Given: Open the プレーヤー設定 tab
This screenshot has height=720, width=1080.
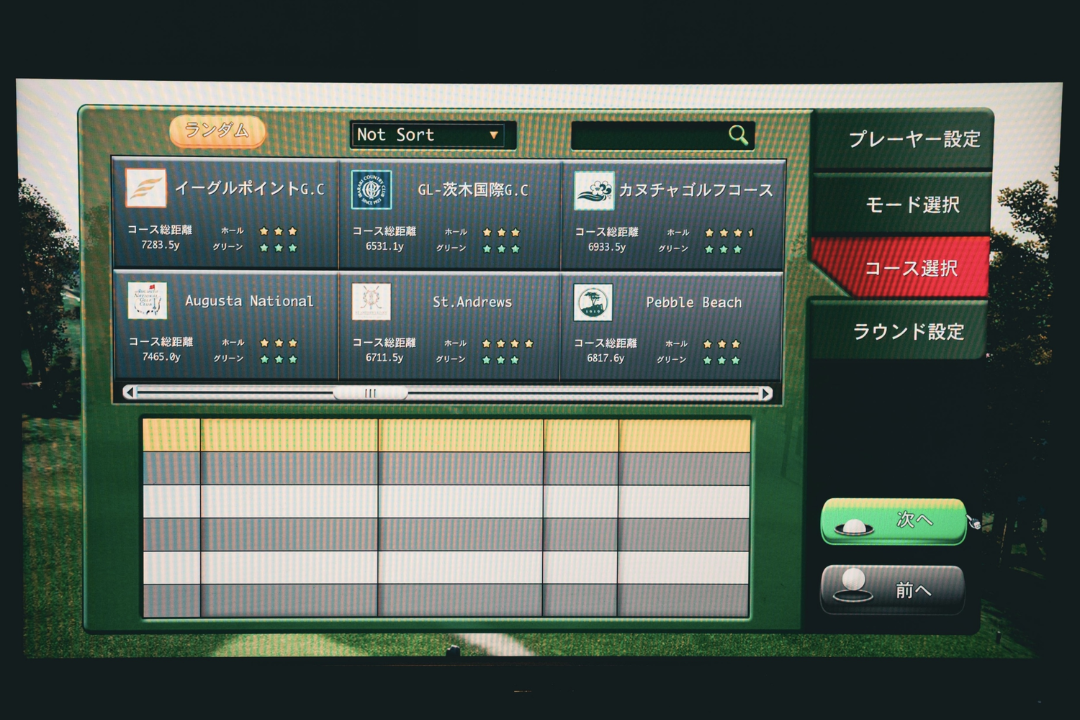Looking at the screenshot, I should coord(903,139).
